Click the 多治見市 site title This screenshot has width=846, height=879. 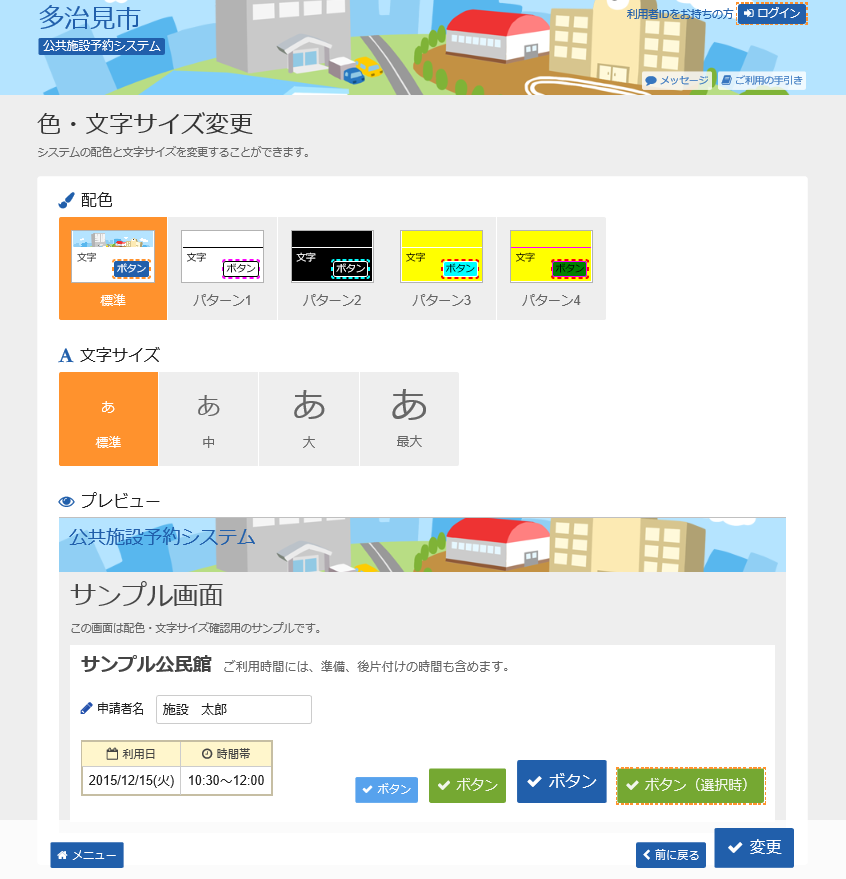click(89, 18)
